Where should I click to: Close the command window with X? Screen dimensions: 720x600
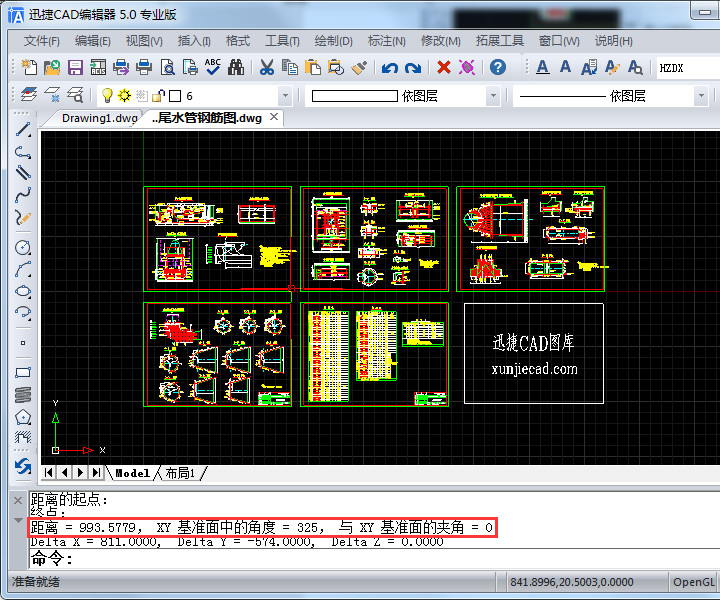tap(18, 500)
